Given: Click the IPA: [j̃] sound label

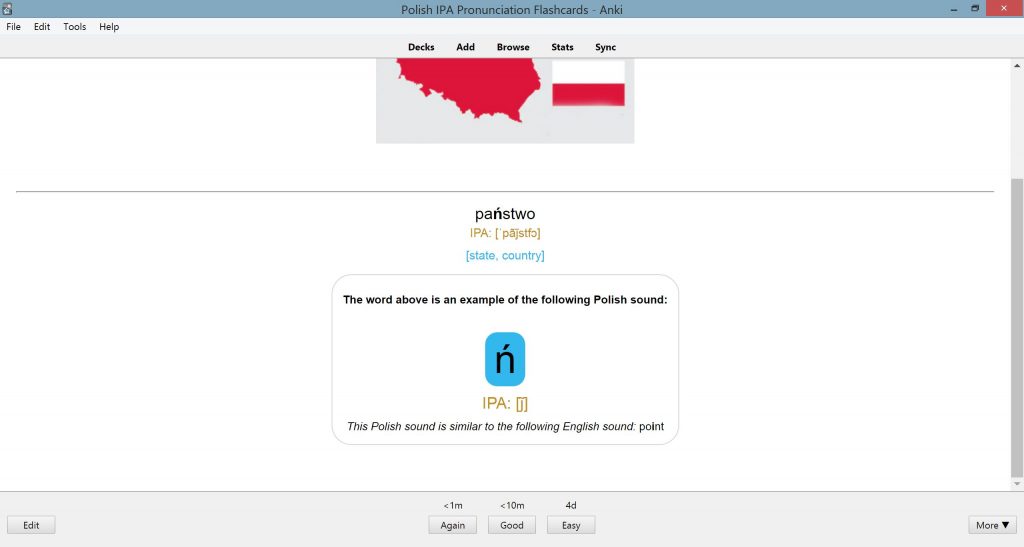Looking at the screenshot, I should click(x=505, y=403).
